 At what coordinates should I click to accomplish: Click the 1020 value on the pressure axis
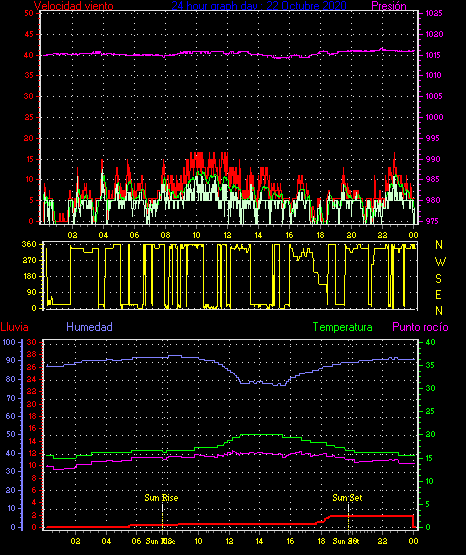[x=434, y=34]
